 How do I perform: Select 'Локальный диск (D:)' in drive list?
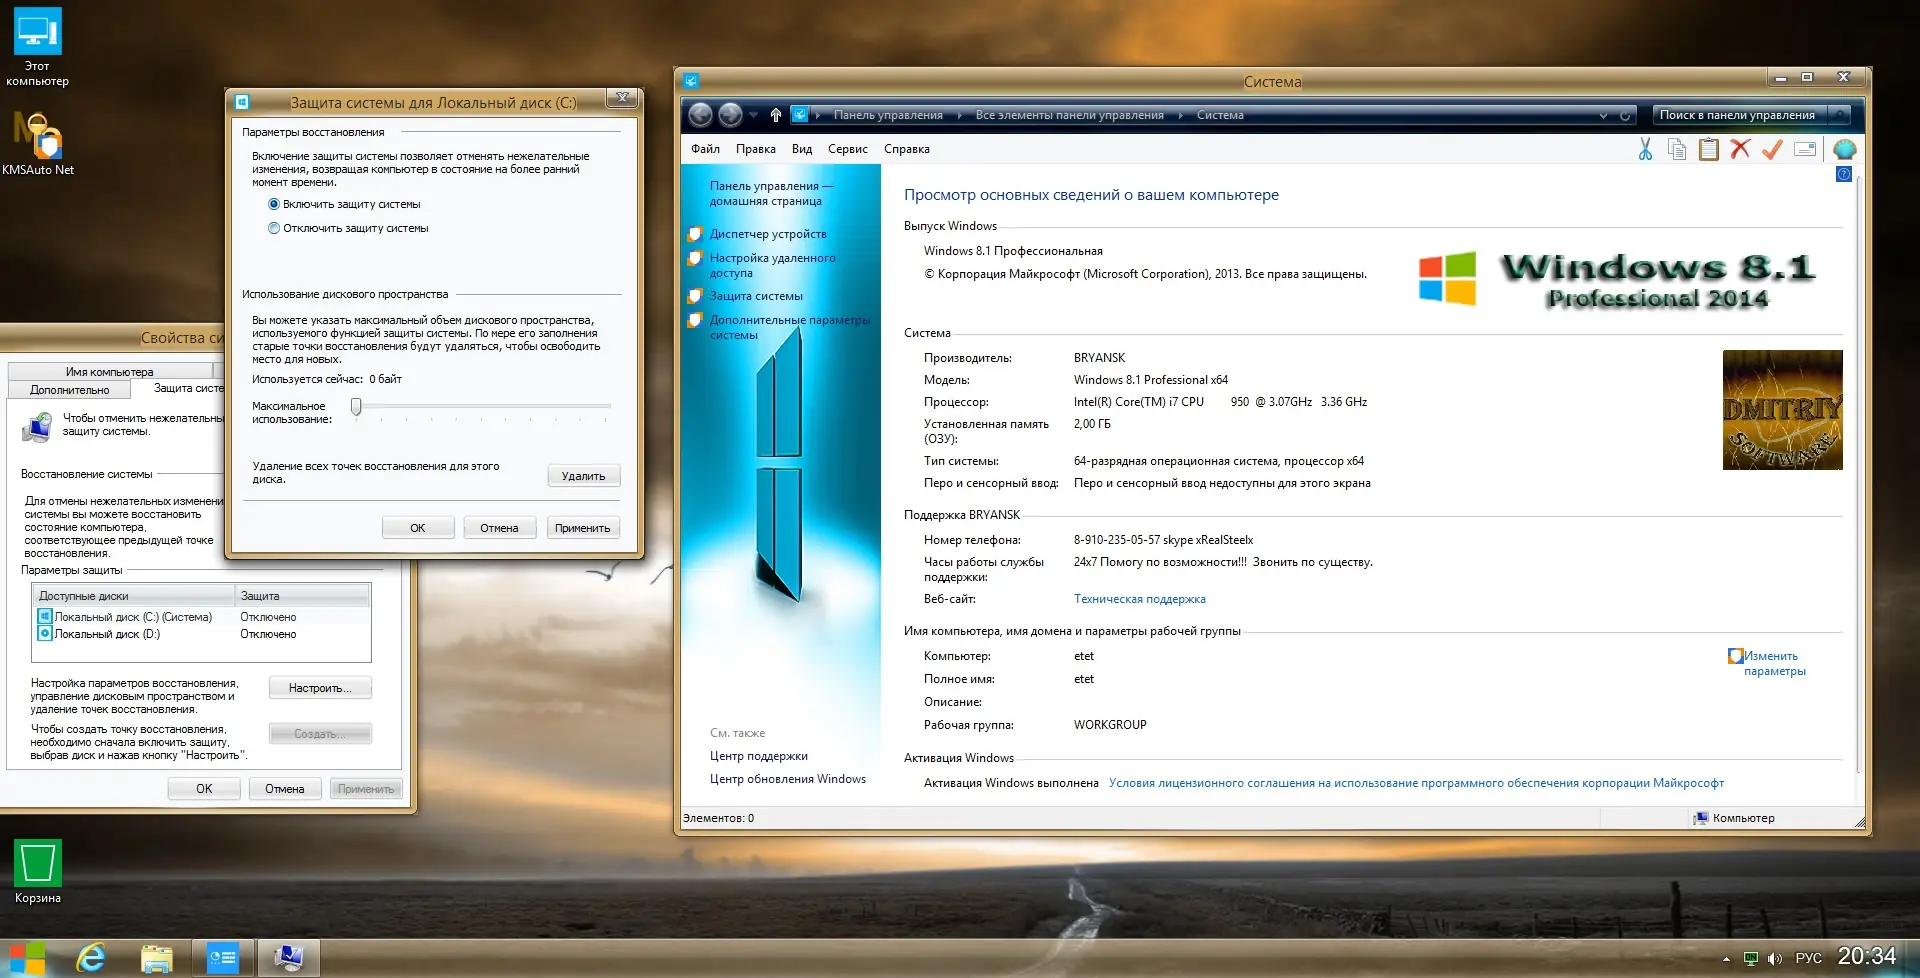203,634
